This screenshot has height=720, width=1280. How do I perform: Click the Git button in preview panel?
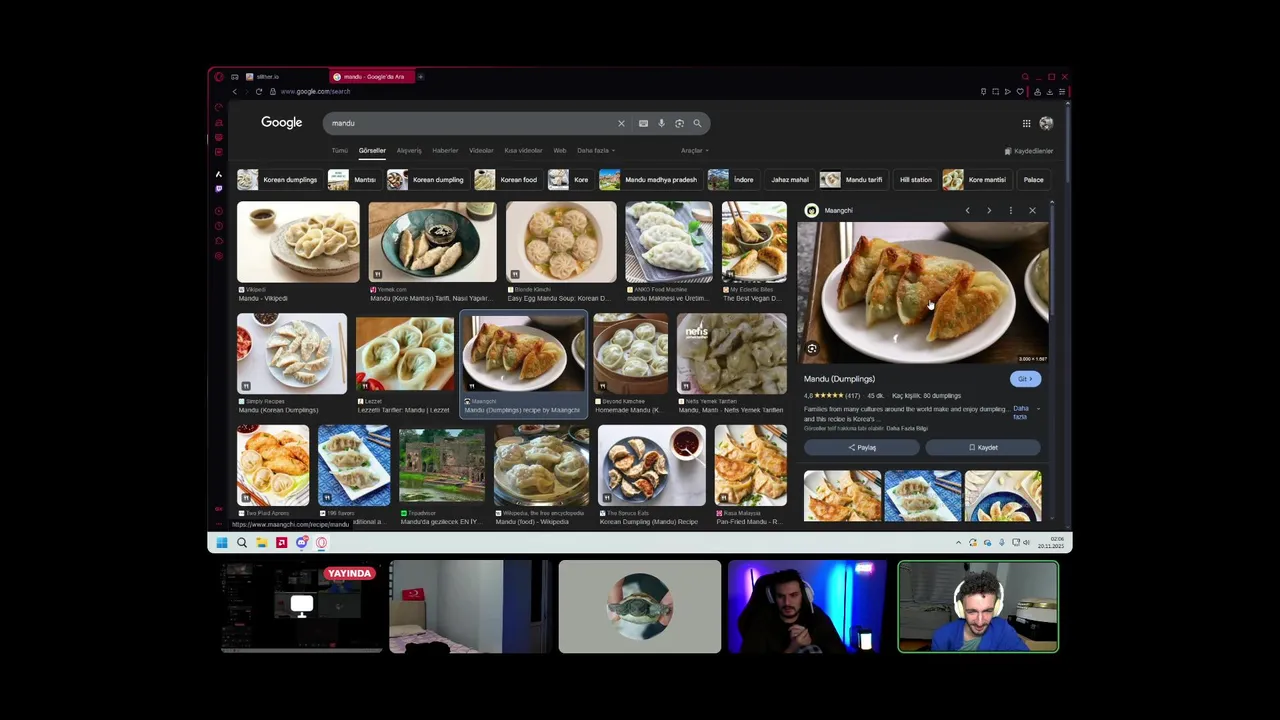point(1025,379)
